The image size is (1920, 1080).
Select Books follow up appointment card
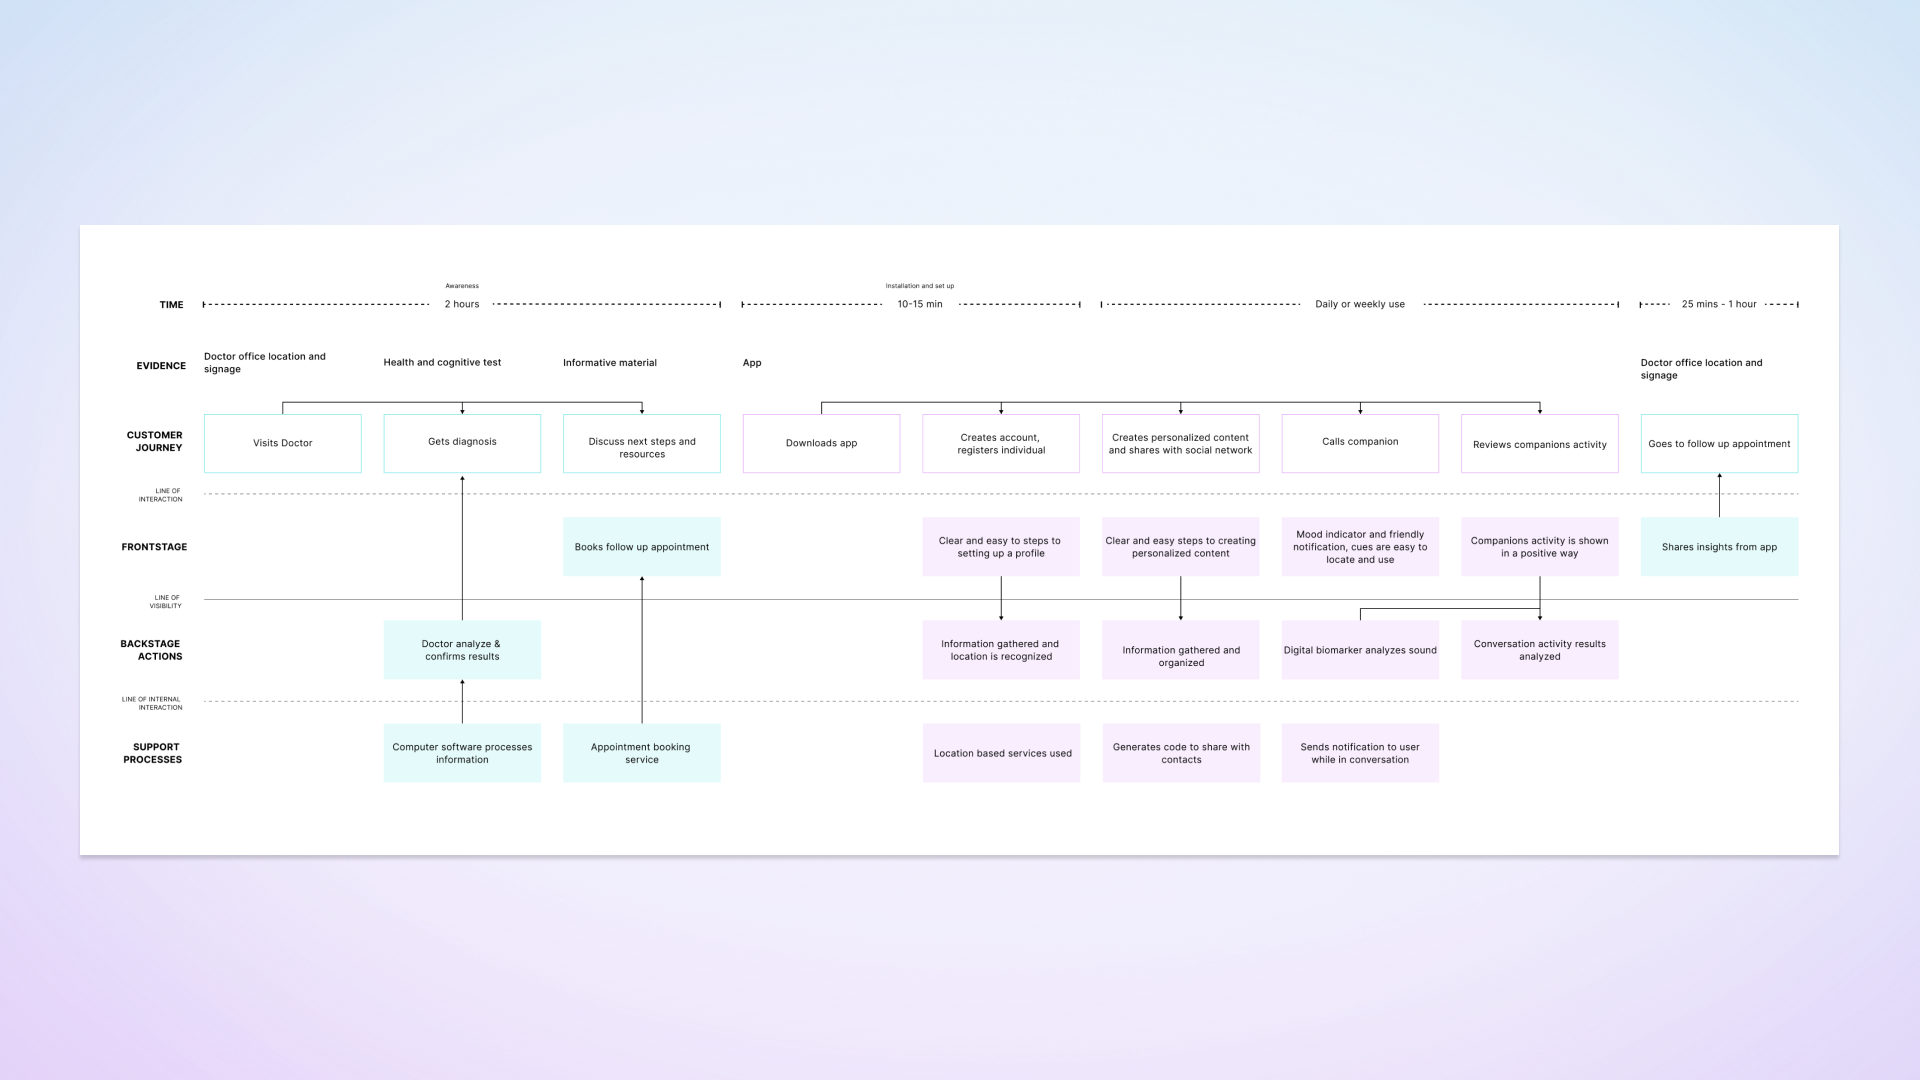pos(641,547)
